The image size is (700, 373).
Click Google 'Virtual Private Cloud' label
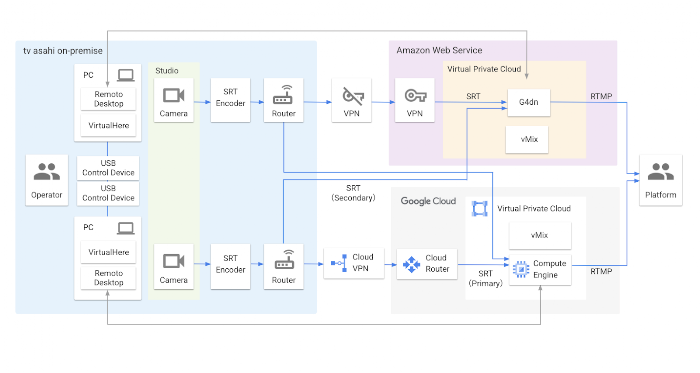click(x=534, y=208)
